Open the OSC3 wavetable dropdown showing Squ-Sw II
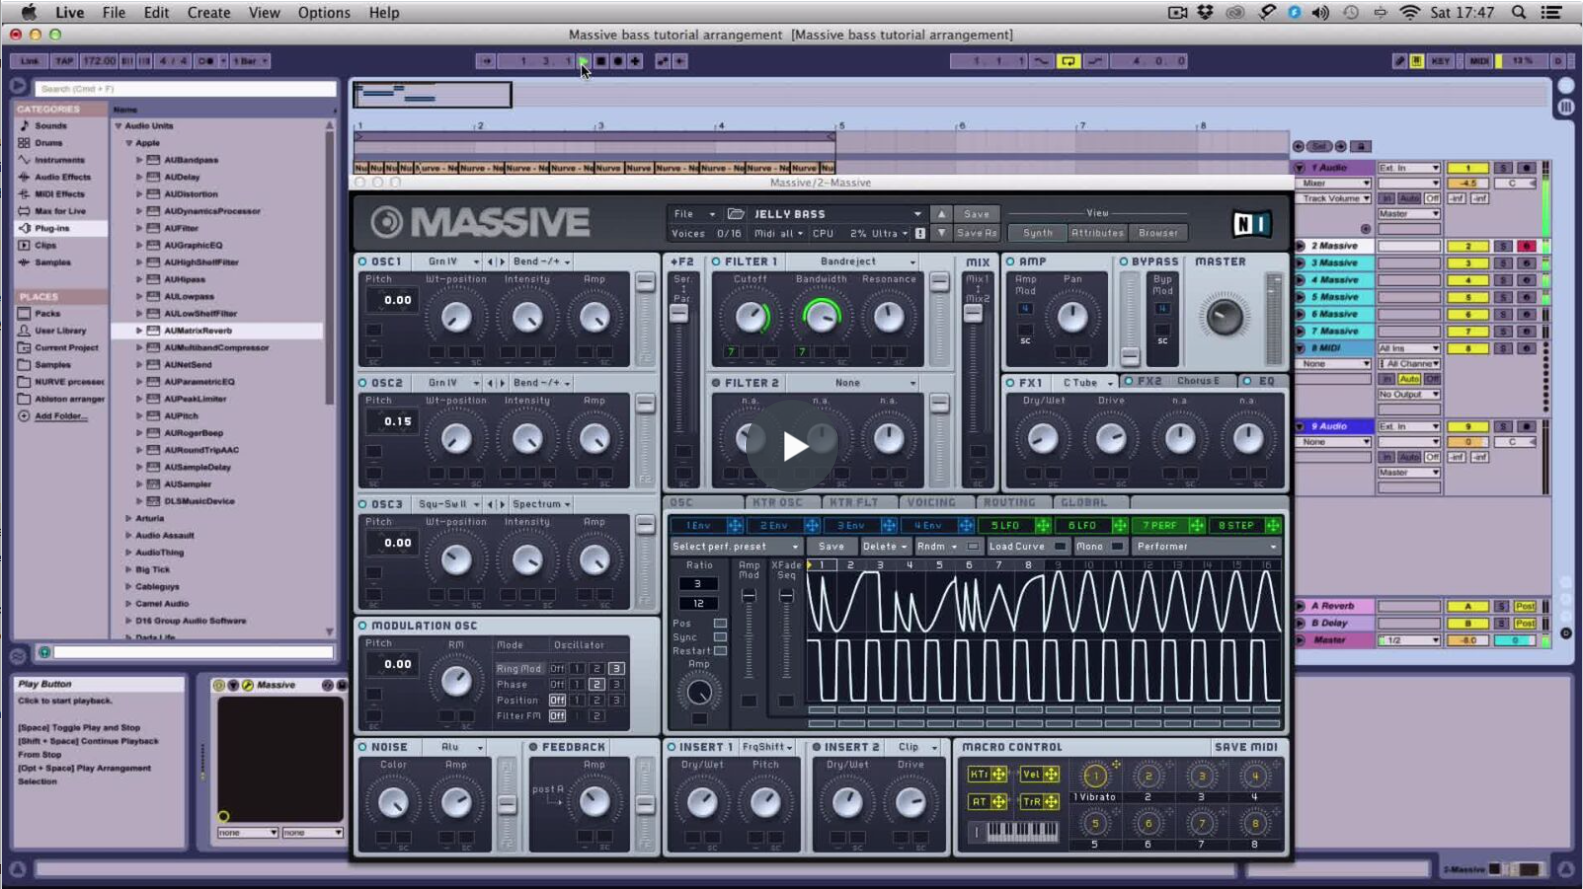The height and width of the screenshot is (889, 1583). pos(447,504)
